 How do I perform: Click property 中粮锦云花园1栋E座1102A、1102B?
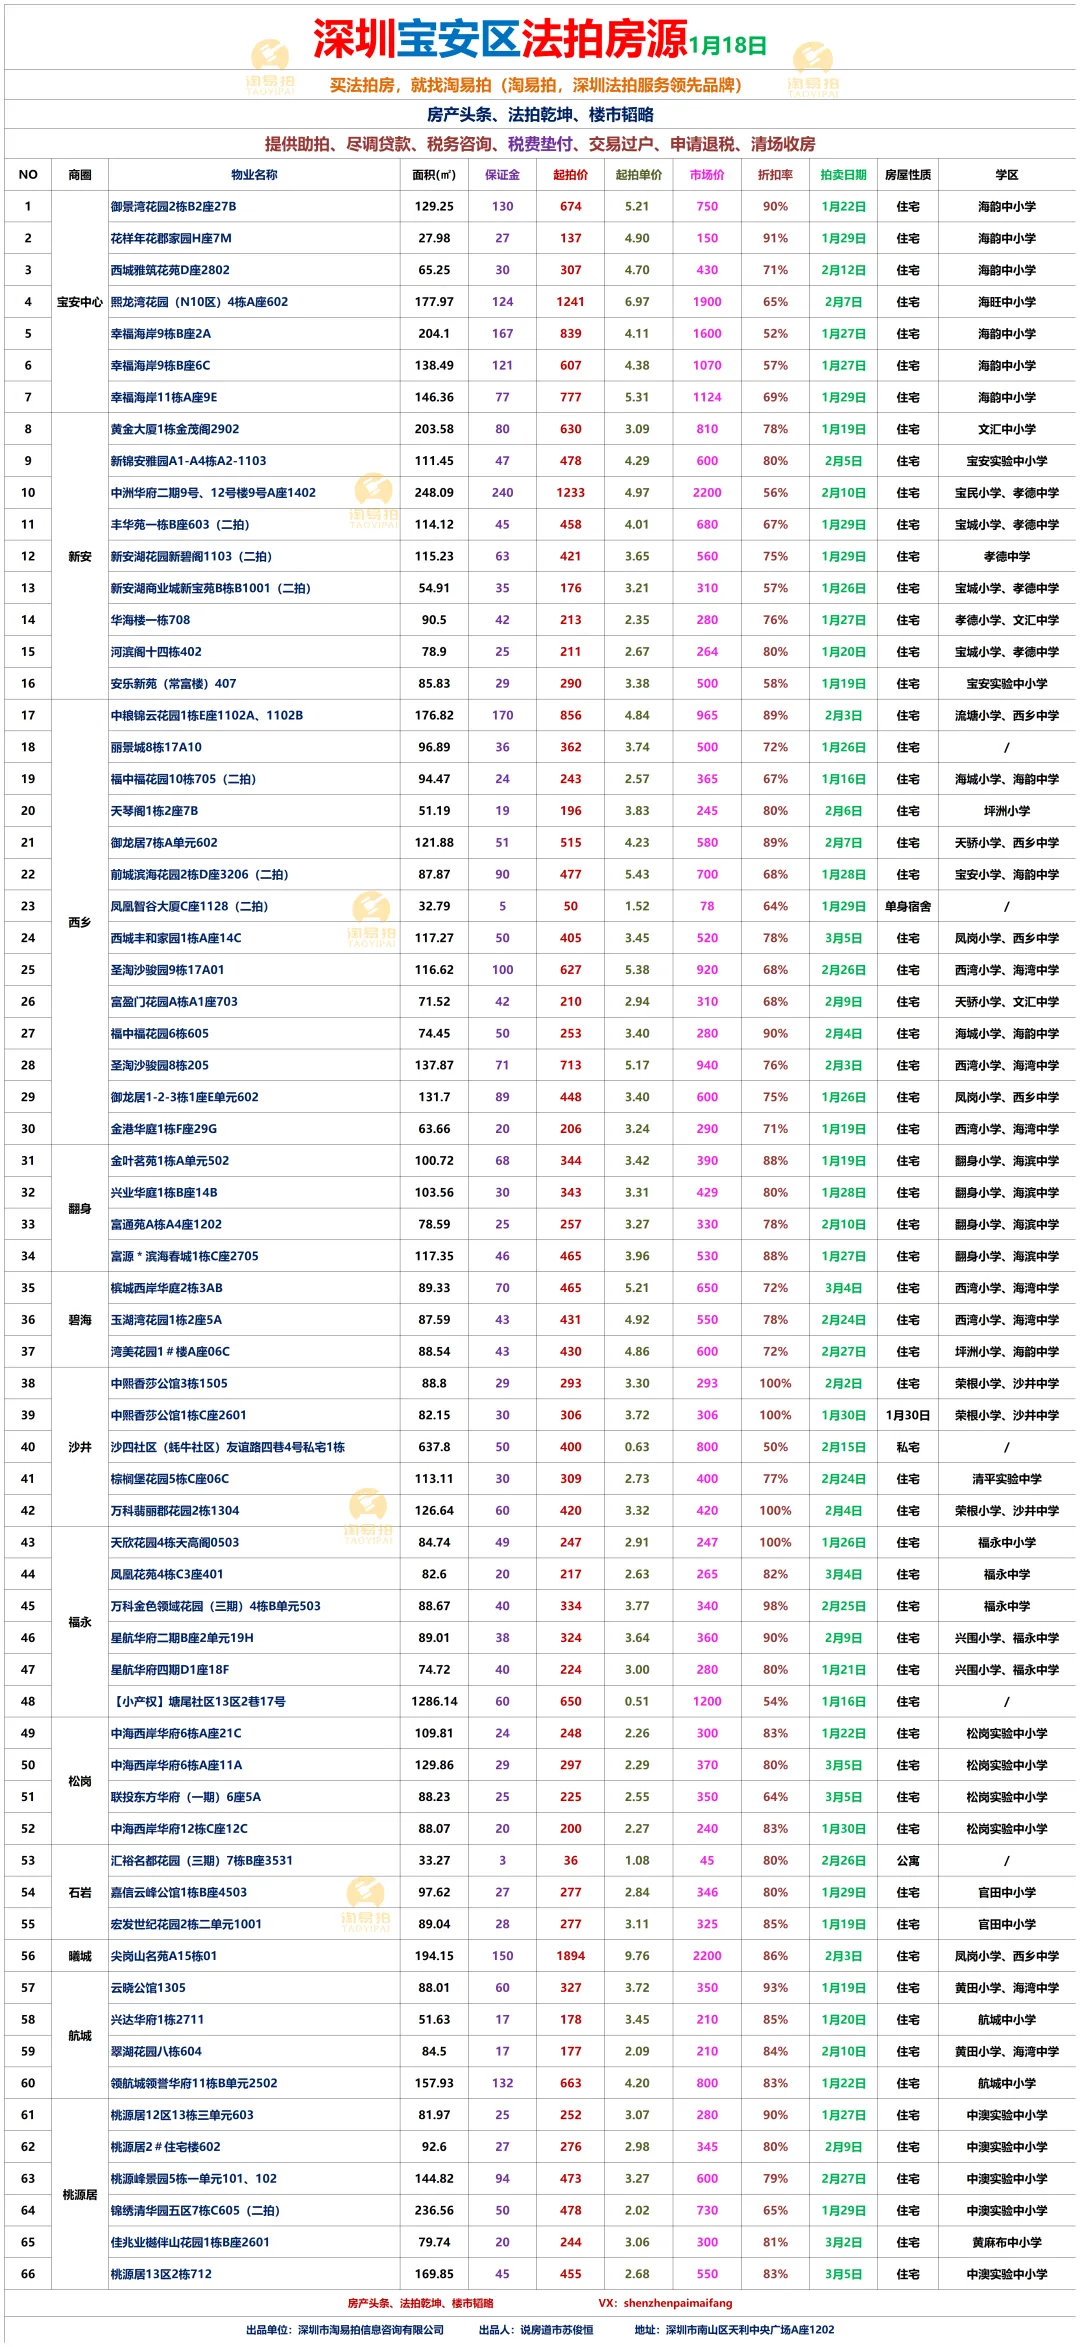click(207, 716)
